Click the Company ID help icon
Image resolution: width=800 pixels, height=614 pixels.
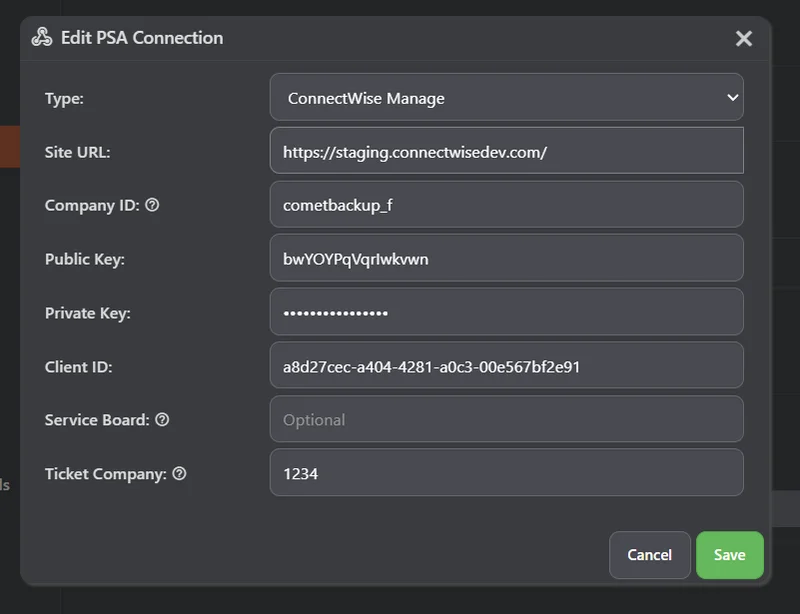coord(152,205)
